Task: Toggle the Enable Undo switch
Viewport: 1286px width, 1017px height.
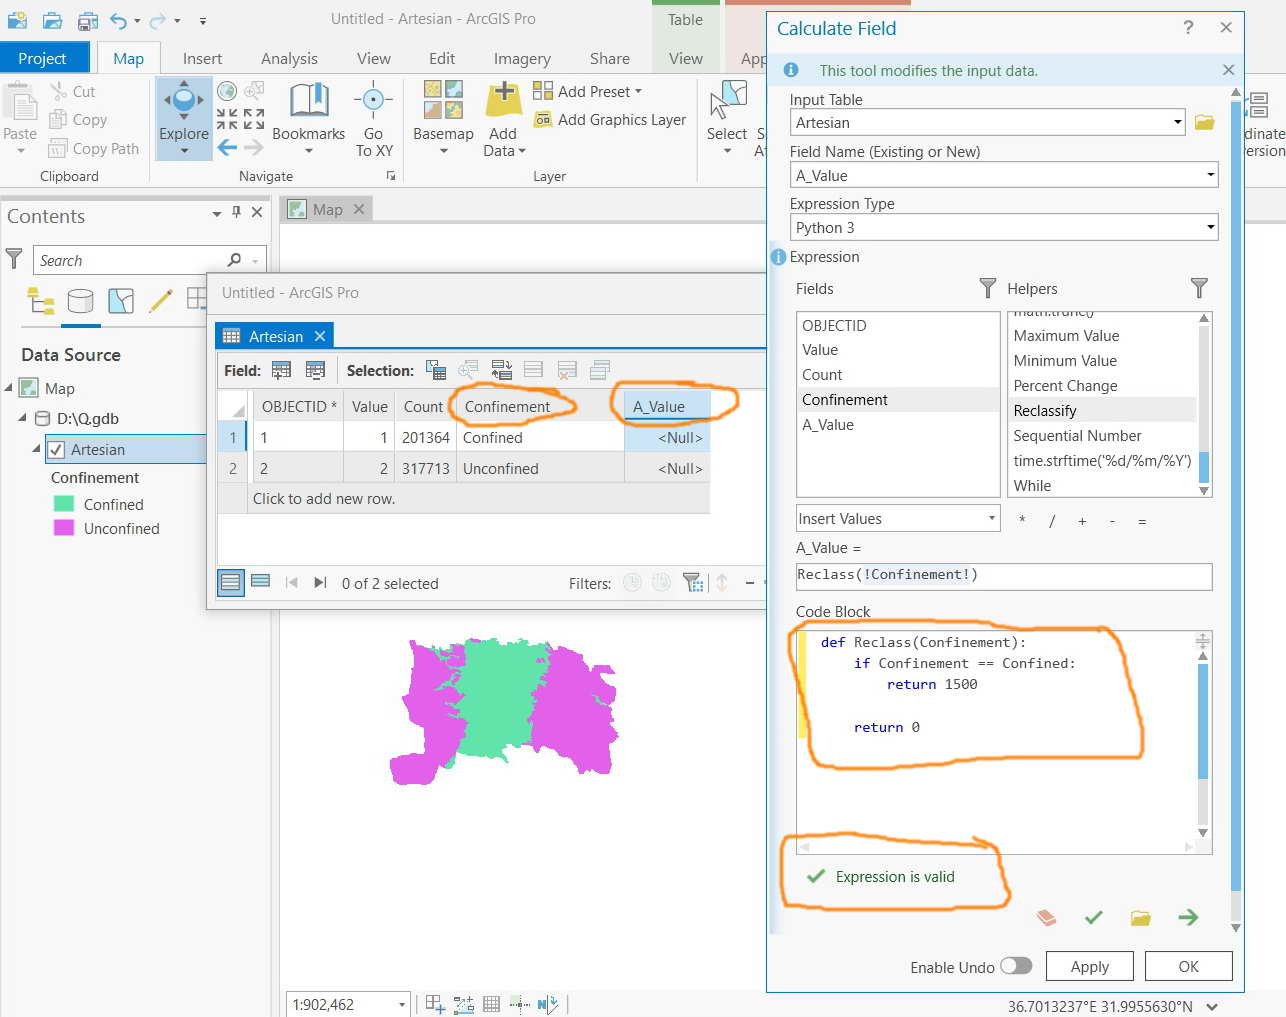Action: tap(1016, 966)
